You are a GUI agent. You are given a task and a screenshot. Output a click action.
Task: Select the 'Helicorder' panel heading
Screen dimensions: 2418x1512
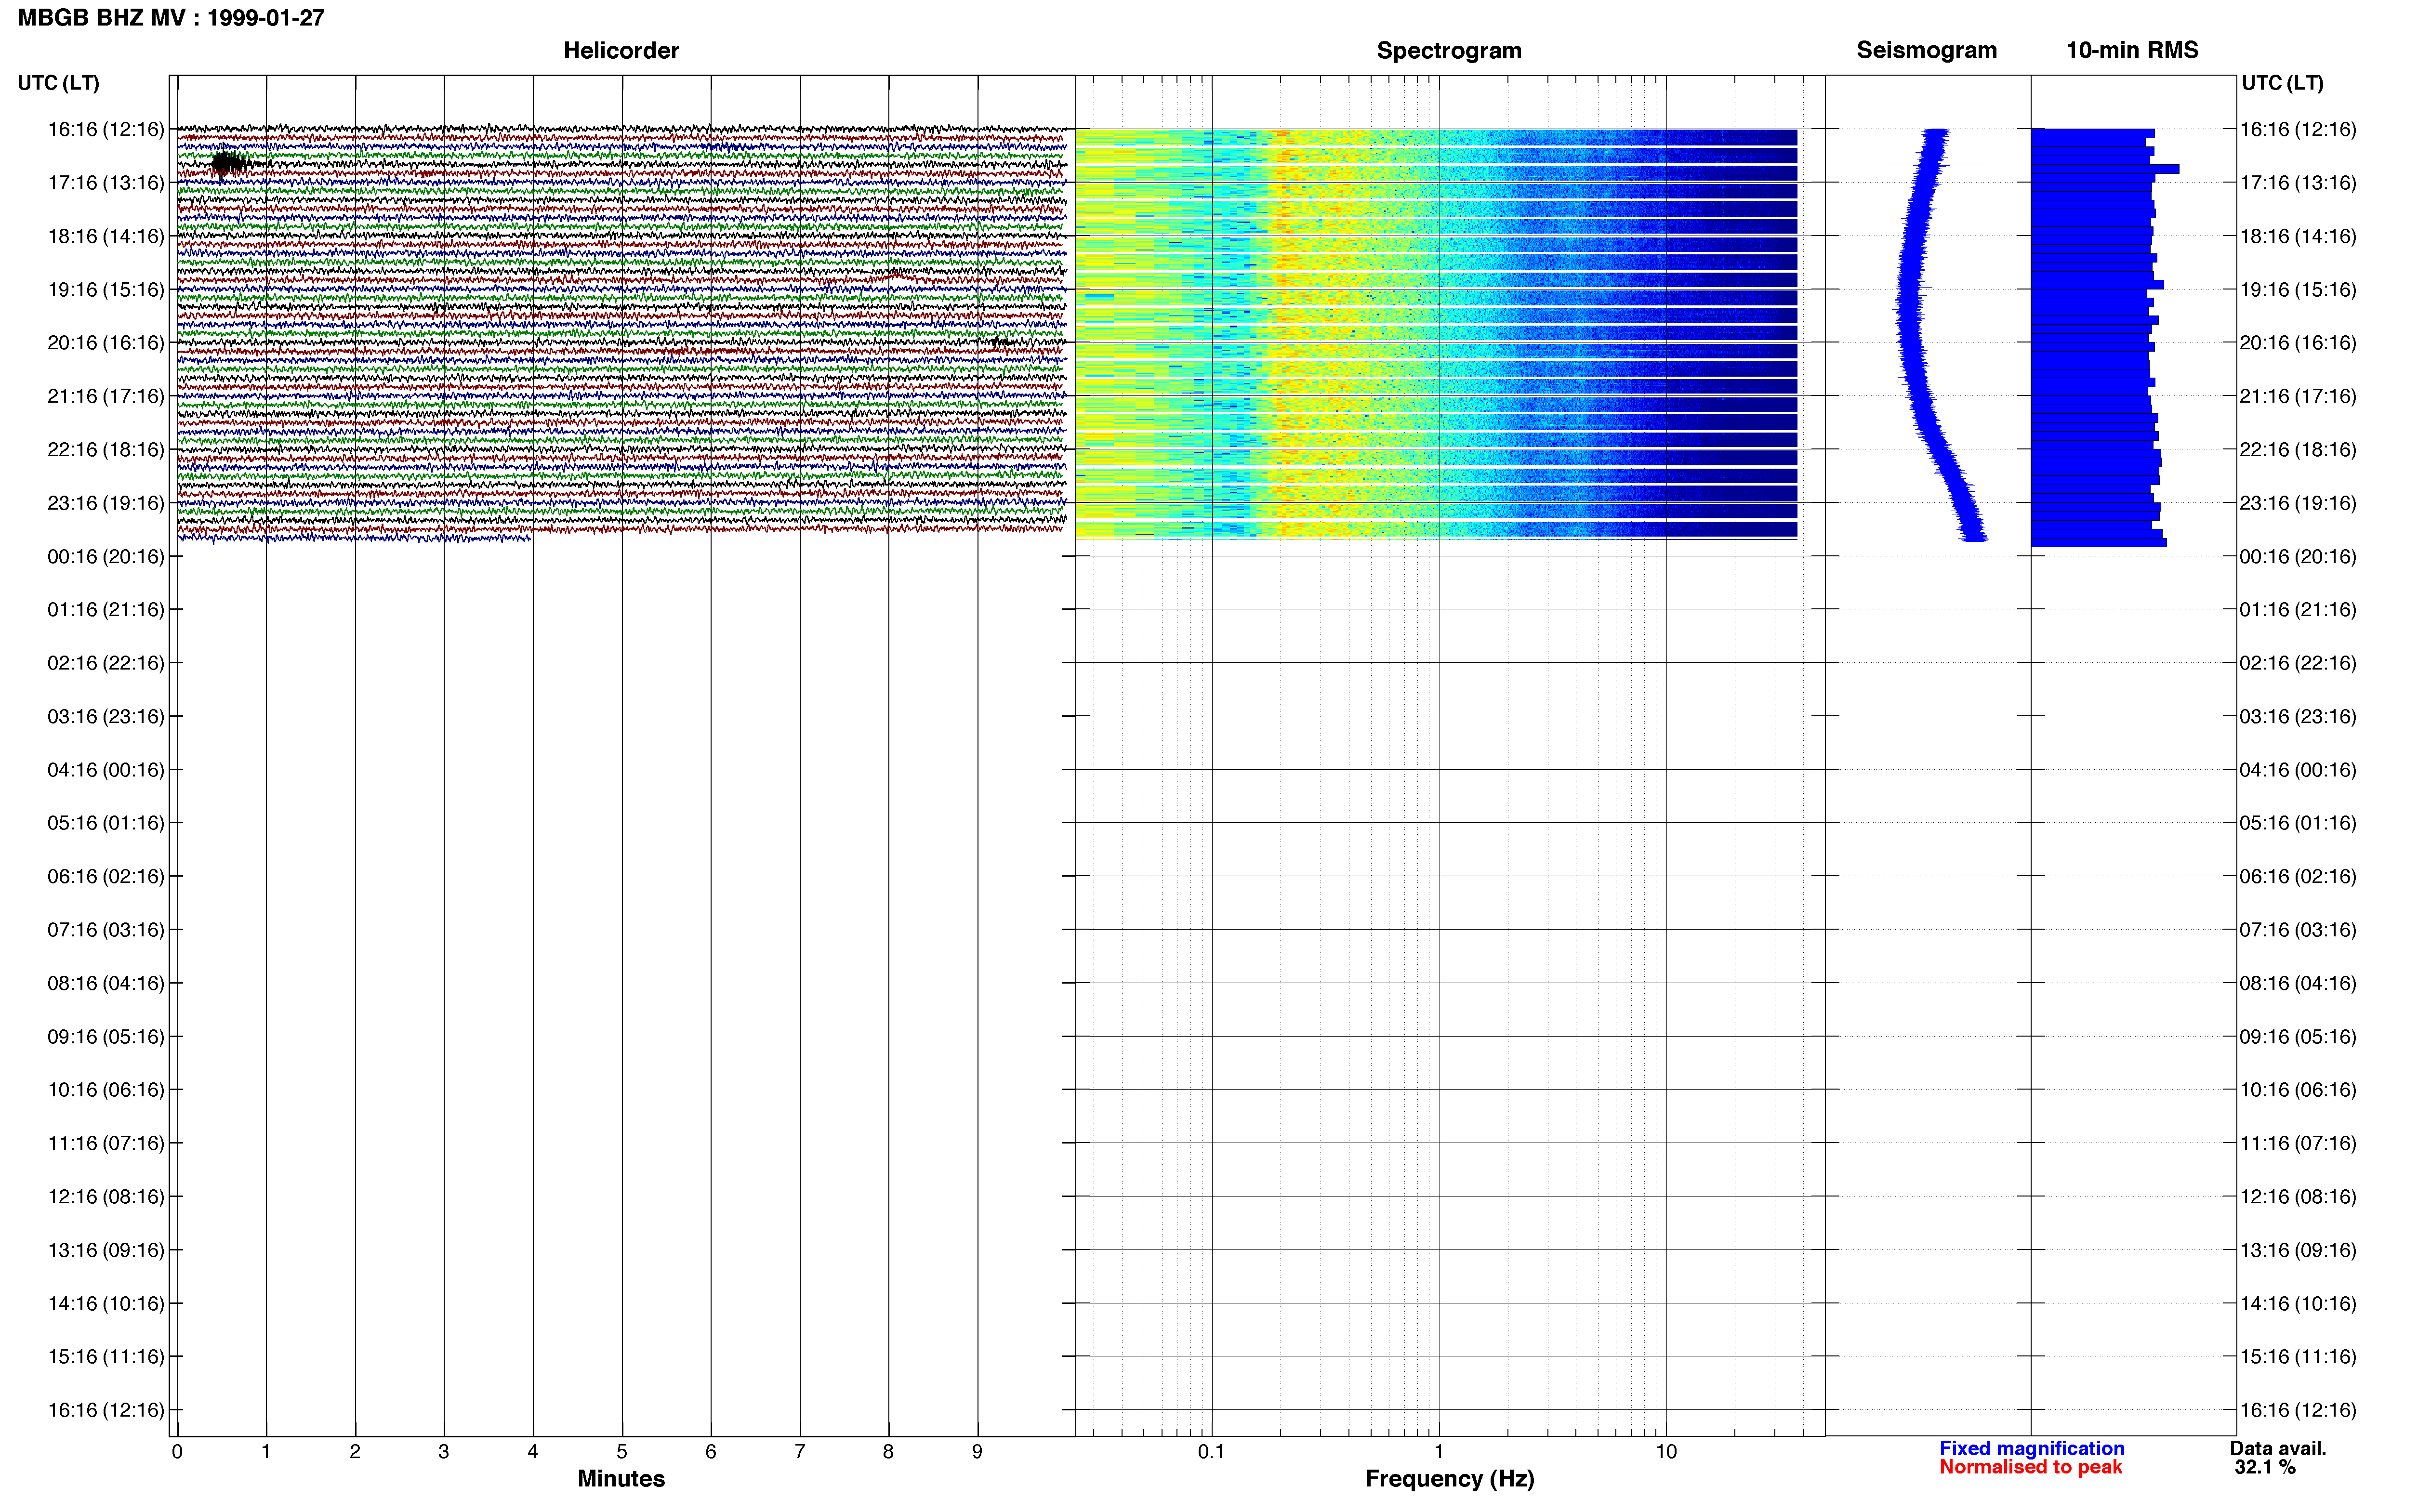621,50
